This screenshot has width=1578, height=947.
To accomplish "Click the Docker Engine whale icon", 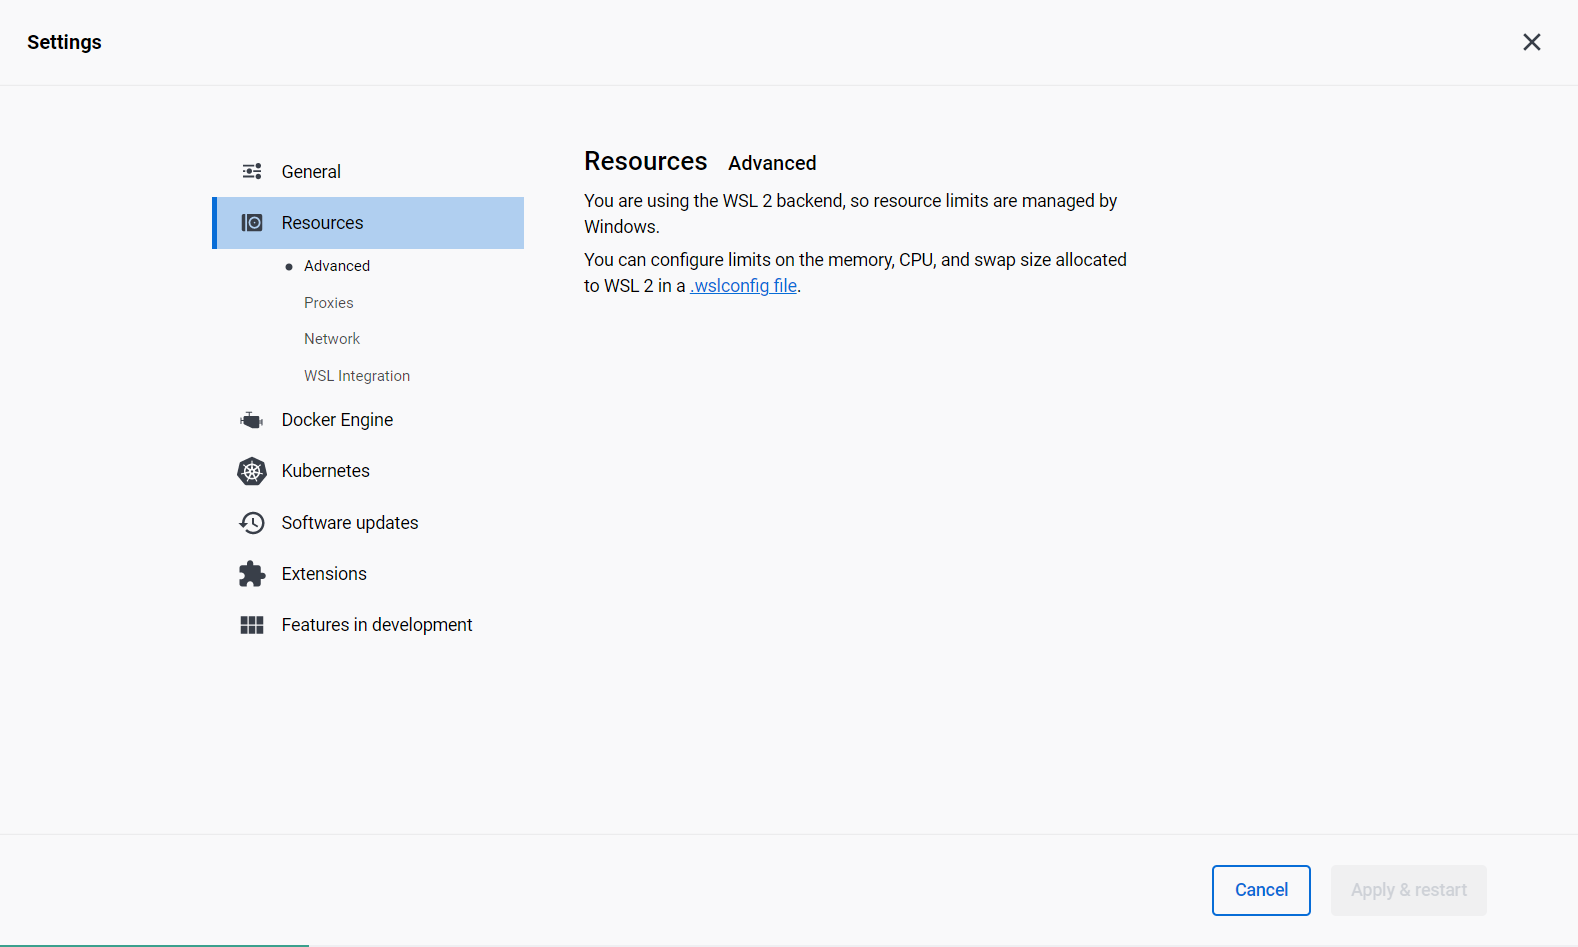I will click(252, 420).
